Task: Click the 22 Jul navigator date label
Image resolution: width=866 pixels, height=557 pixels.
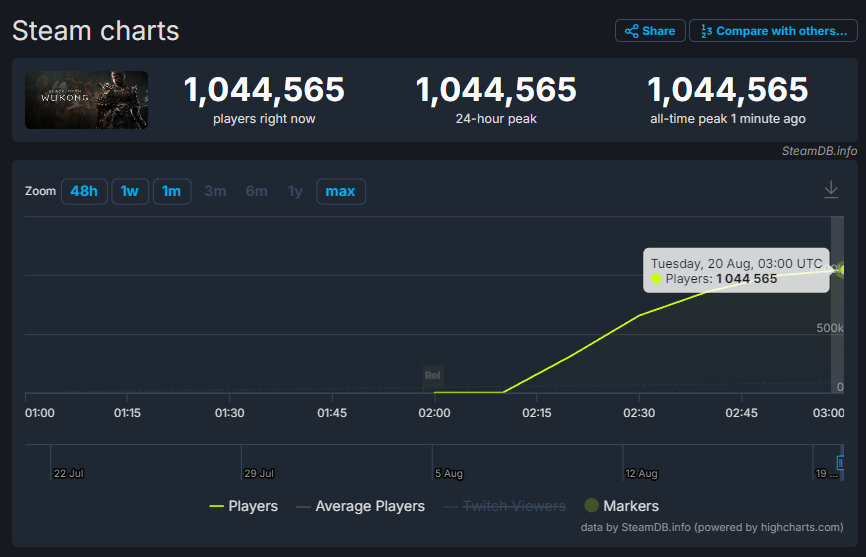Action: click(68, 473)
